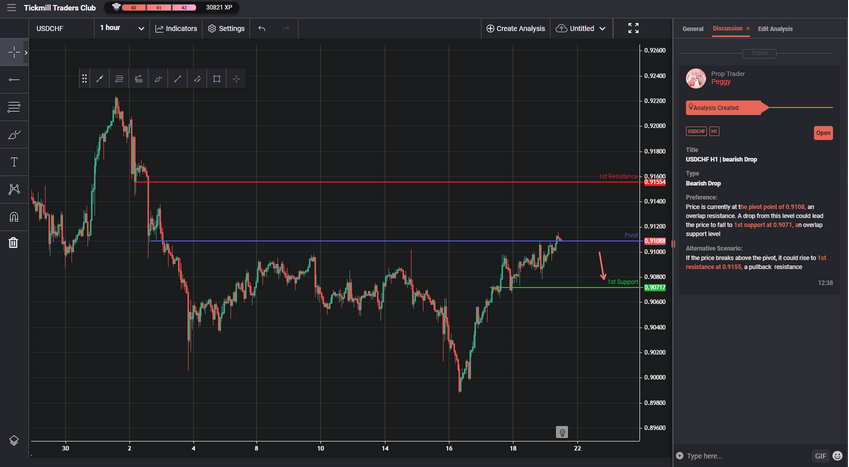Screen dimensions: 849x467
Task: Open the Indicators panel
Action: pyautogui.click(x=176, y=29)
